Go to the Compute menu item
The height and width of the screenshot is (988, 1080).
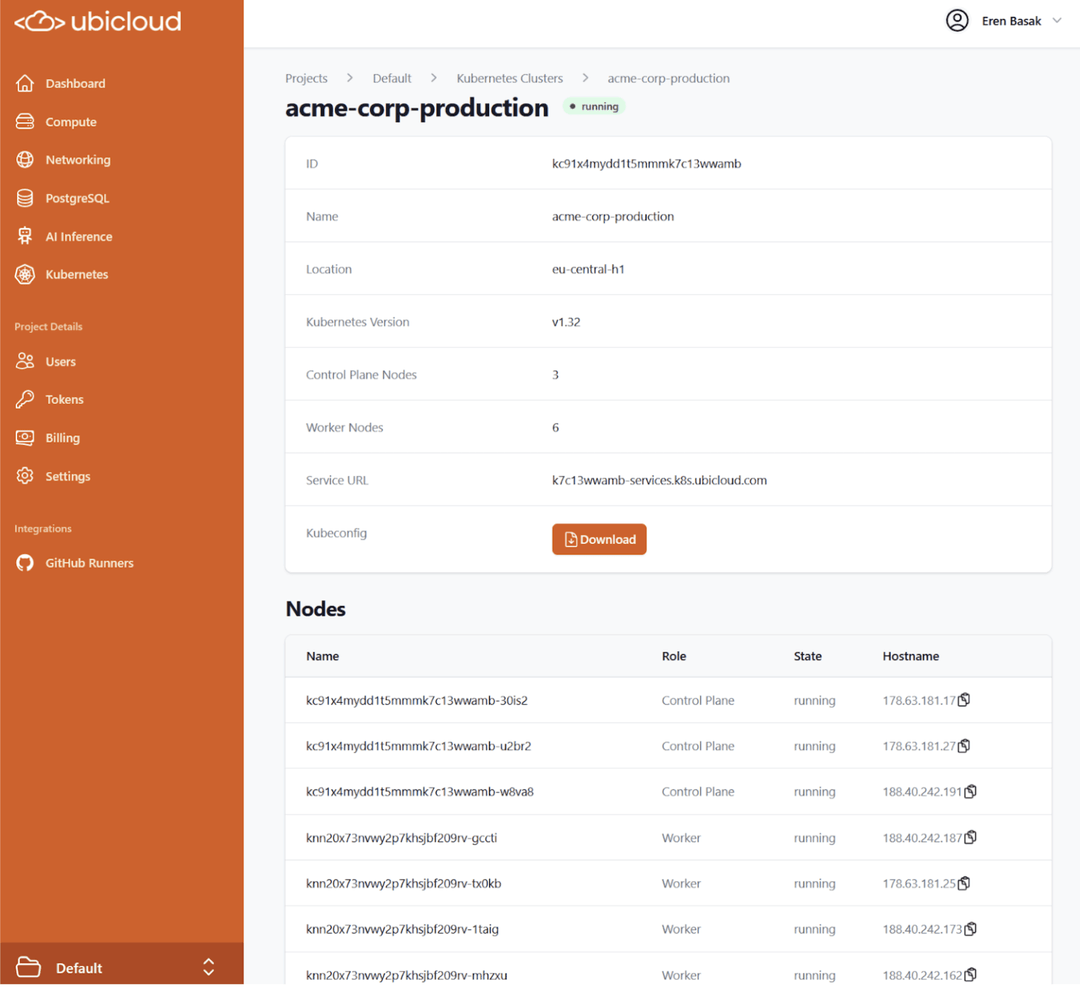pos(71,122)
